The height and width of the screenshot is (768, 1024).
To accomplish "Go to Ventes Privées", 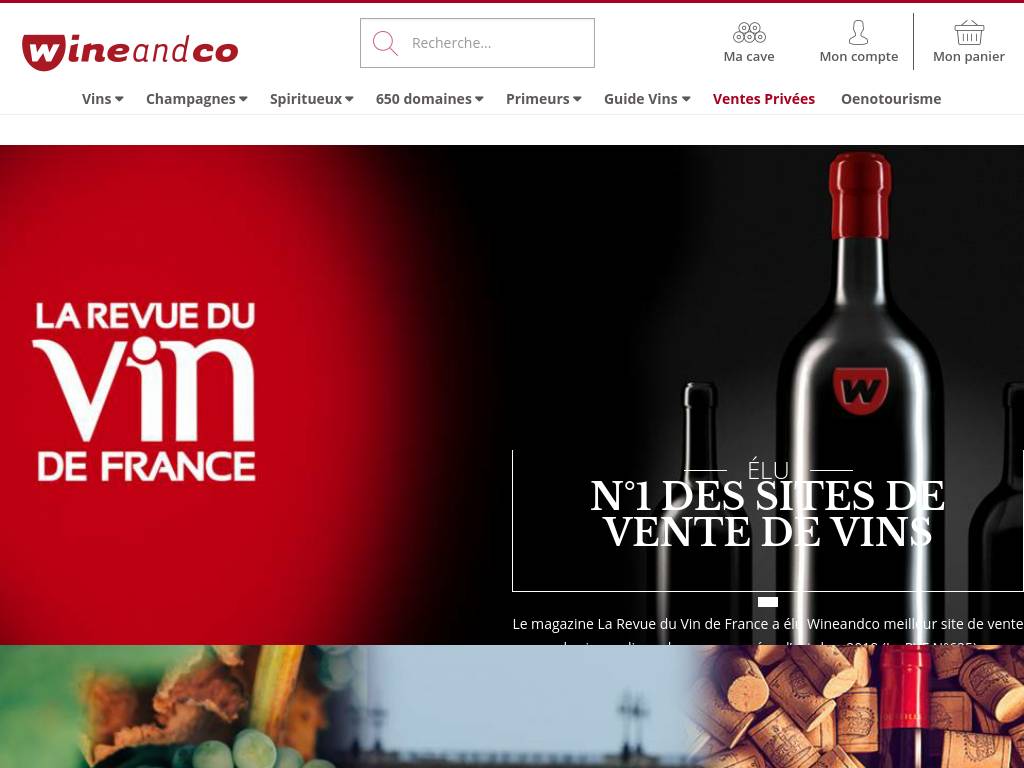I will pyautogui.click(x=763, y=99).
